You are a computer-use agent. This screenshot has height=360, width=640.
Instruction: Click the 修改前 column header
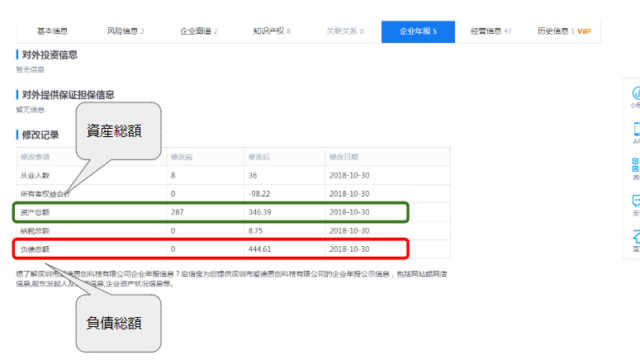pos(182,157)
